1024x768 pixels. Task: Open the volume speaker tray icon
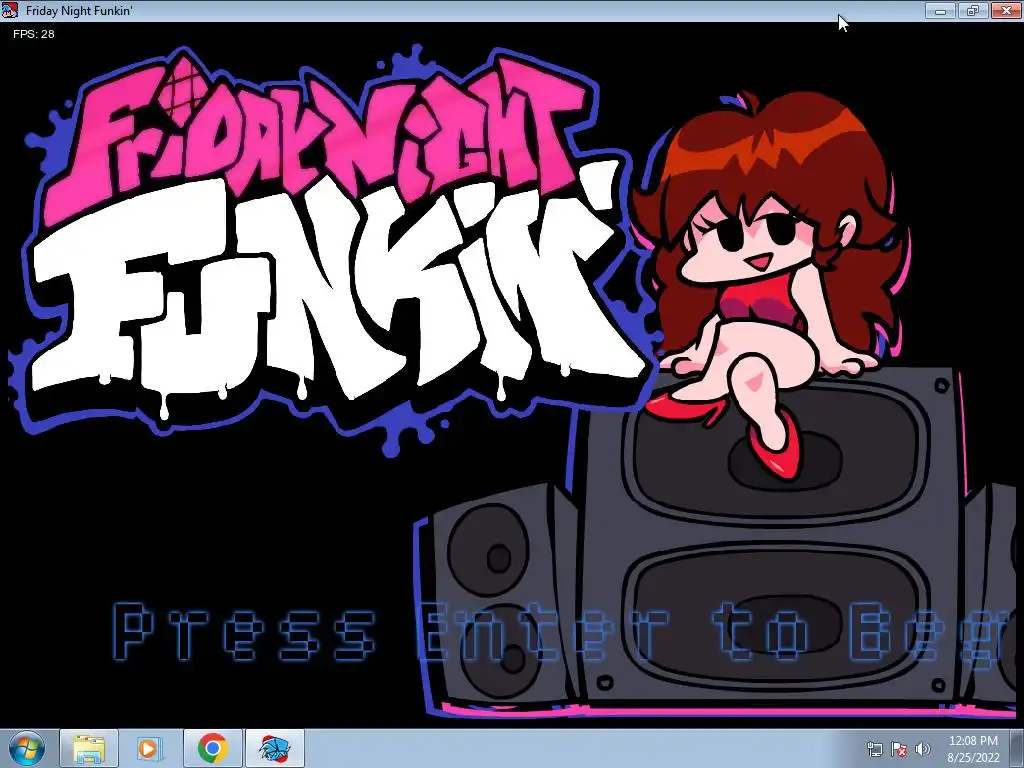[922, 749]
